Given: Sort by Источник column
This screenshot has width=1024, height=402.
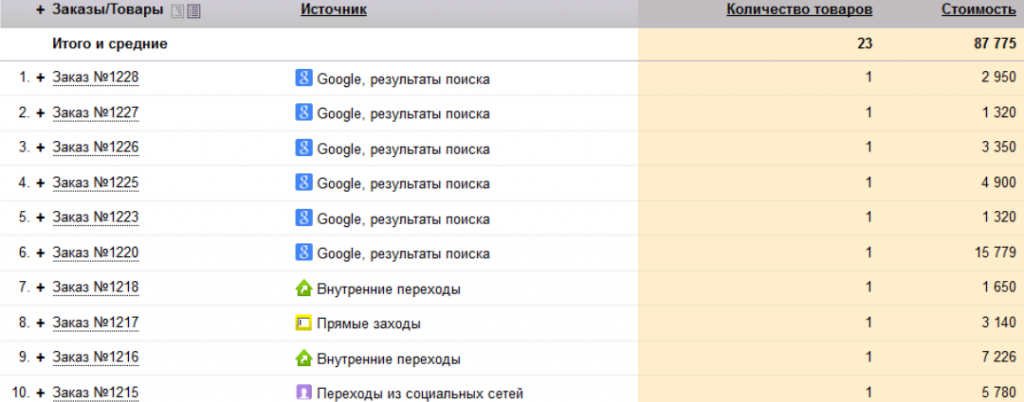Looking at the screenshot, I should coord(334,10).
